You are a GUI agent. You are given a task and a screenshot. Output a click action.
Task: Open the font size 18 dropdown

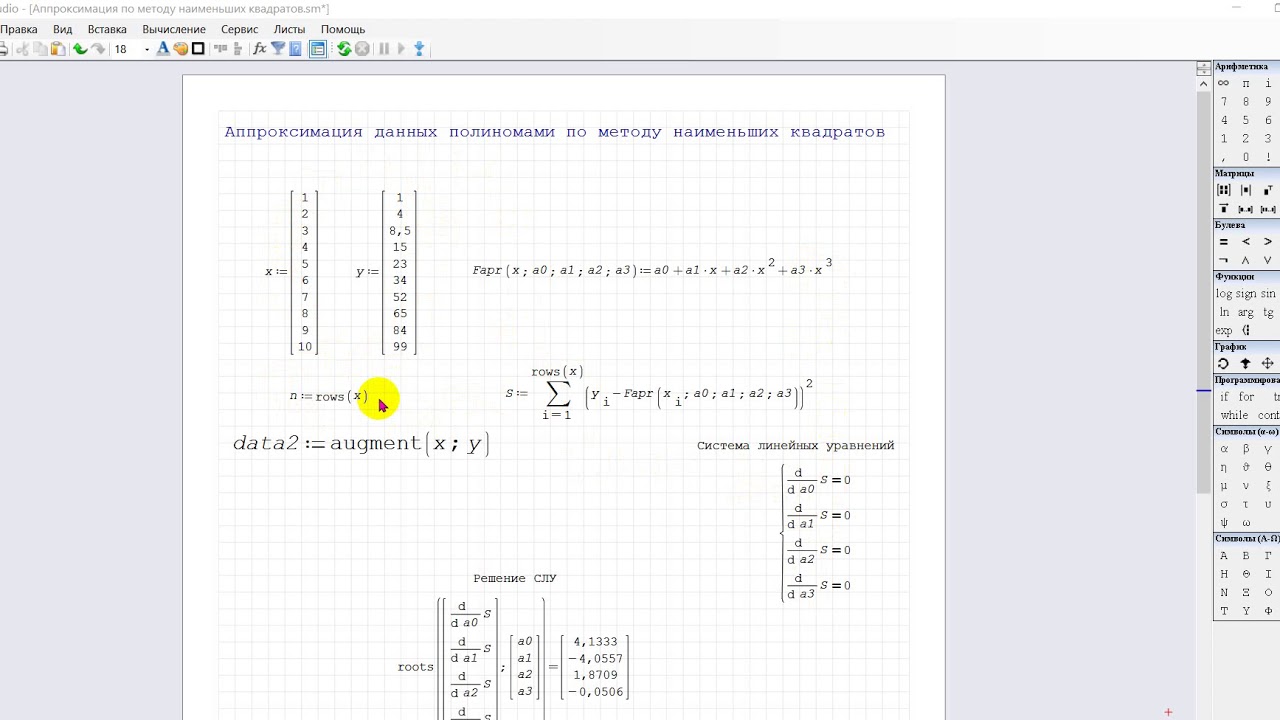147,49
